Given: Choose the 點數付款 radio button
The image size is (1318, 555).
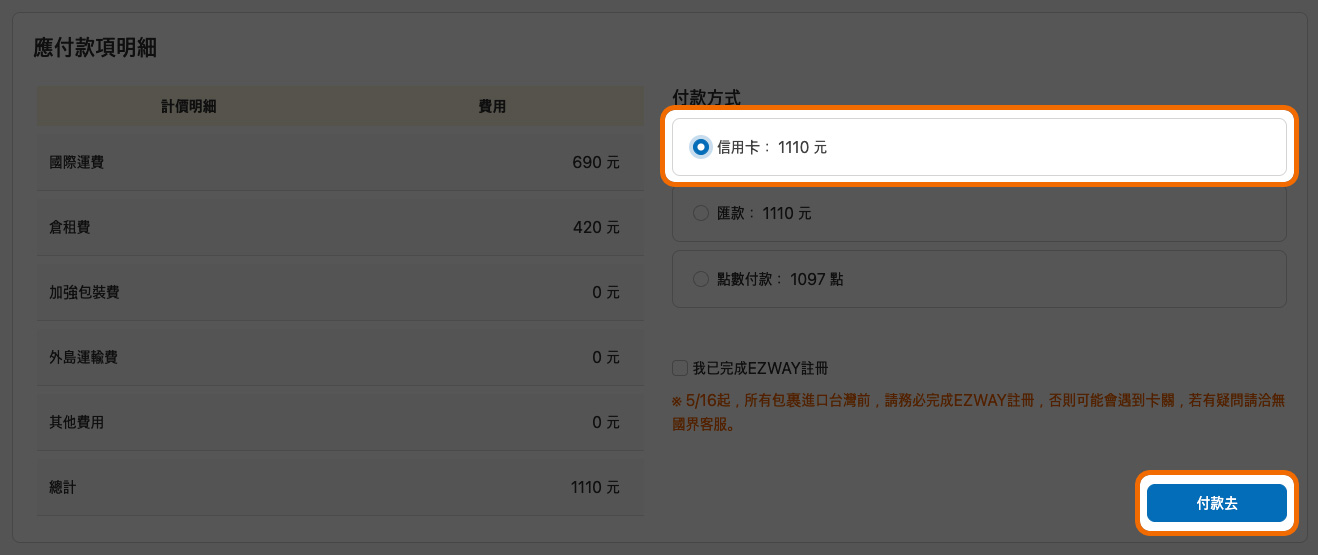Looking at the screenshot, I should [x=700, y=279].
